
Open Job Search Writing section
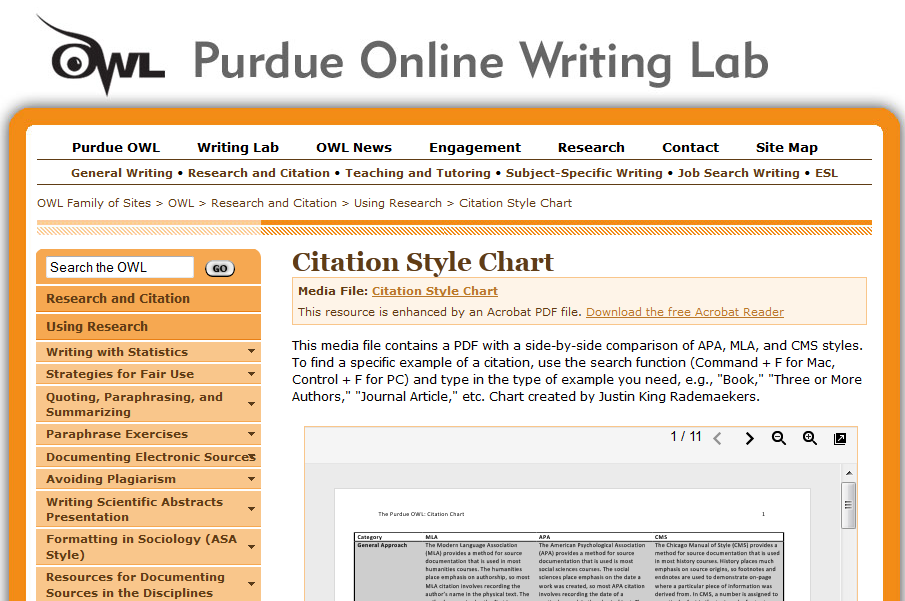click(738, 173)
